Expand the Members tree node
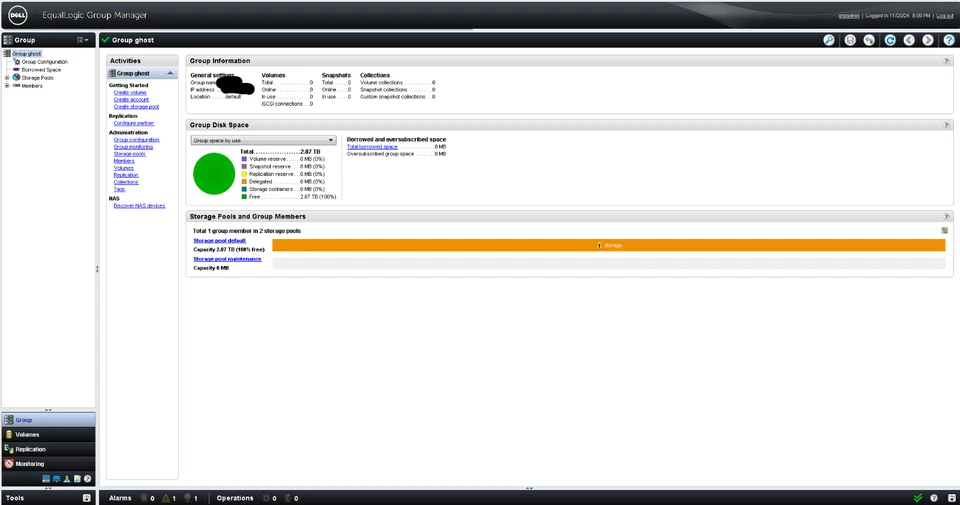The height and width of the screenshot is (505, 960). (x=7, y=86)
